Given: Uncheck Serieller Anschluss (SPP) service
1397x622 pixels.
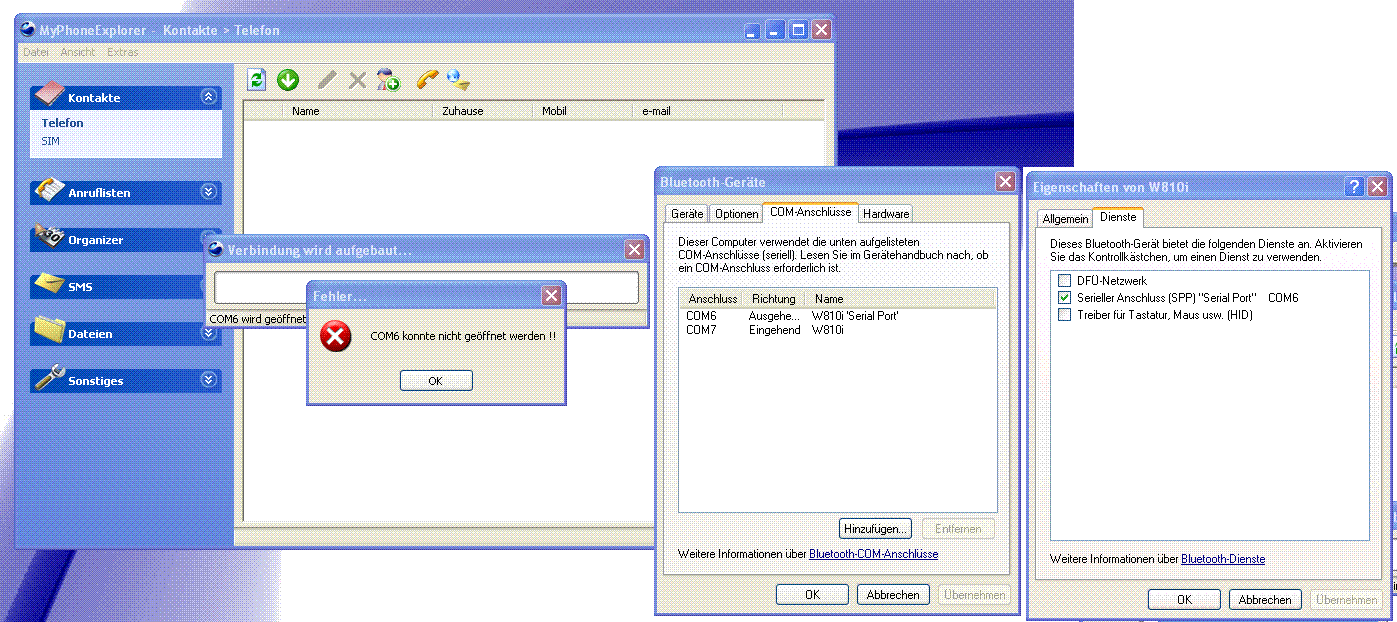Looking at the screenshot, I should click(x=1064, y=298).
